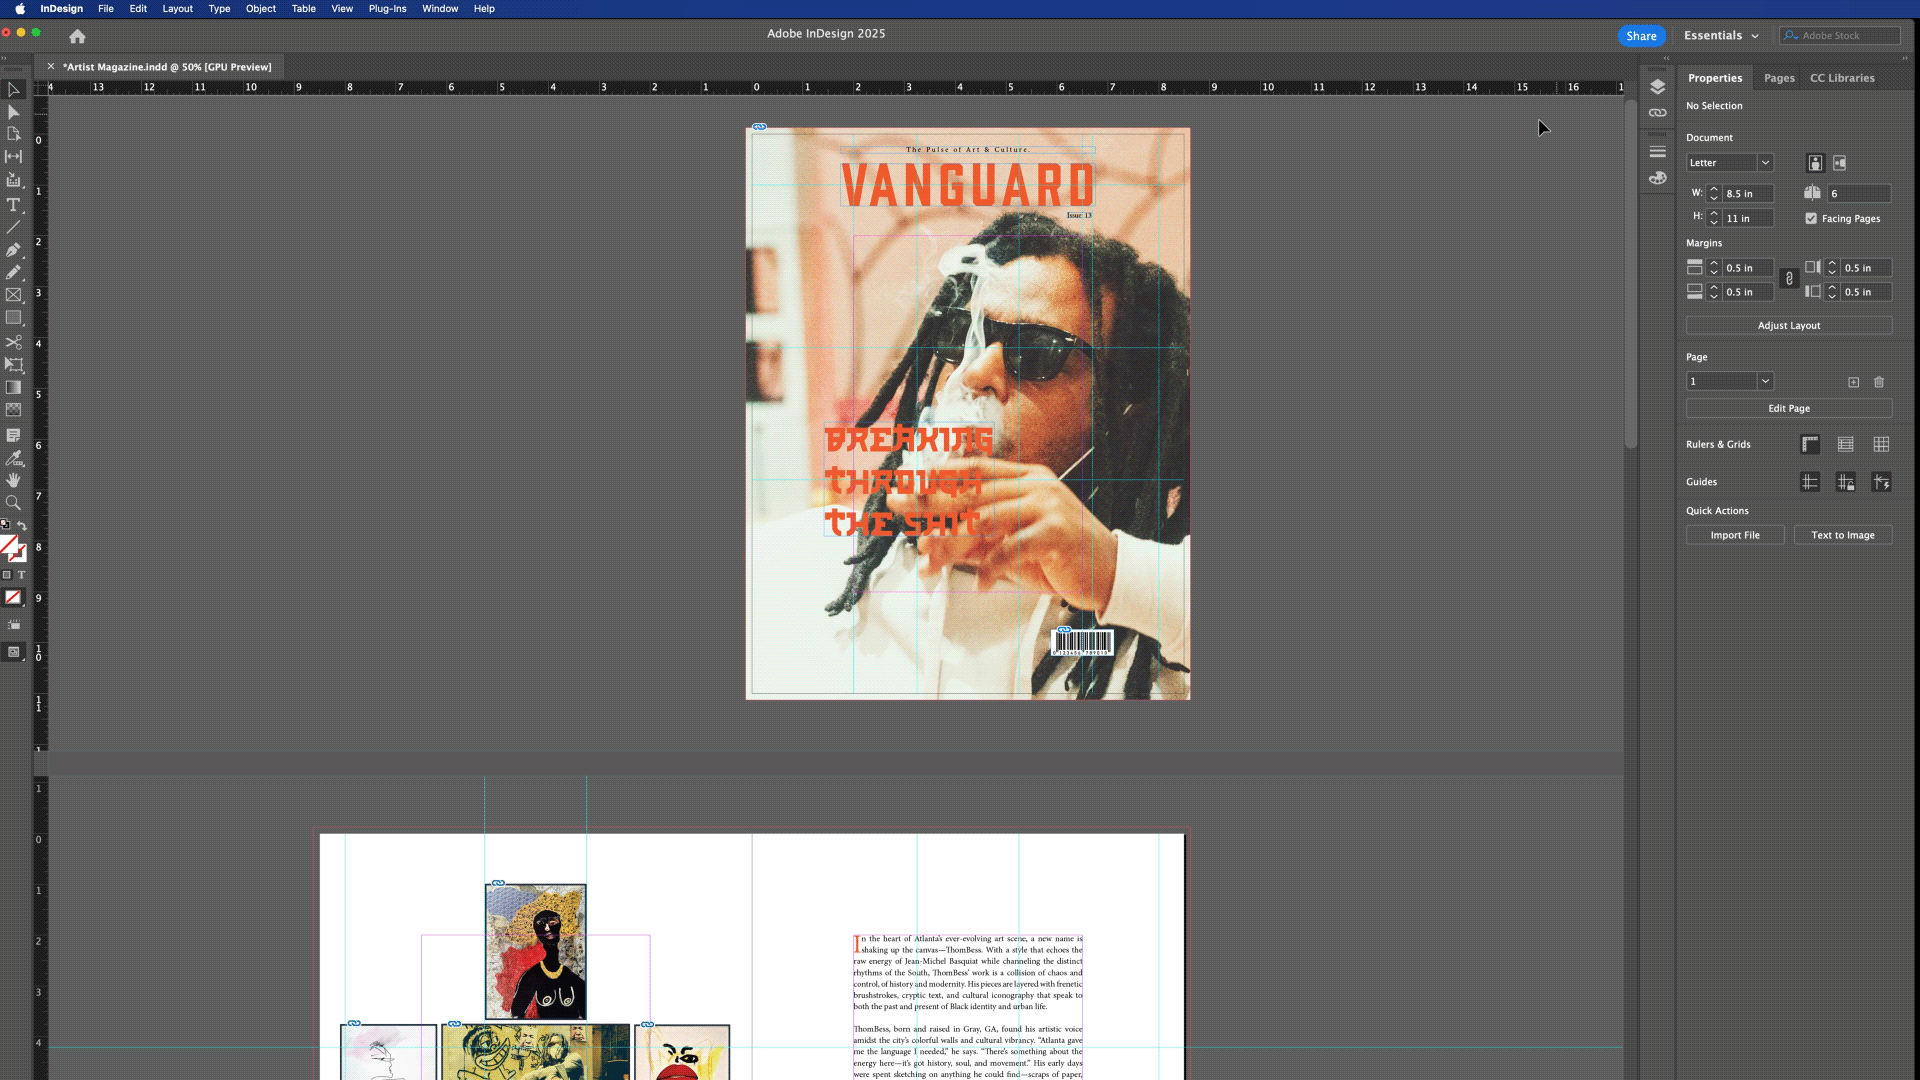
Task: Click the Import File button
Action: click(1734, 535)
